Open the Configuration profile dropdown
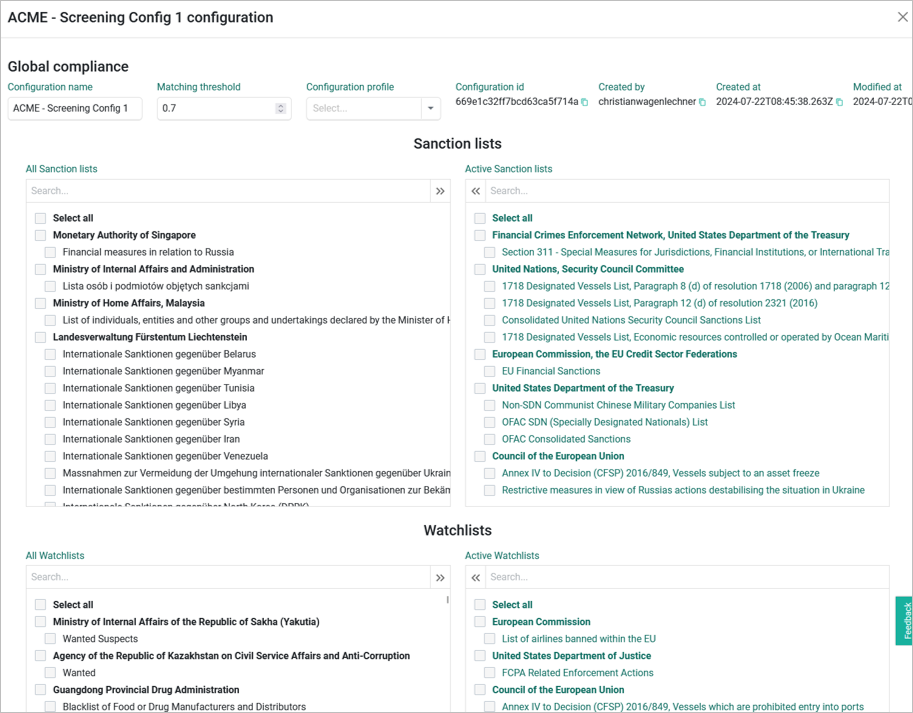This screenshot has height=713, width=913. coord(430,108)
